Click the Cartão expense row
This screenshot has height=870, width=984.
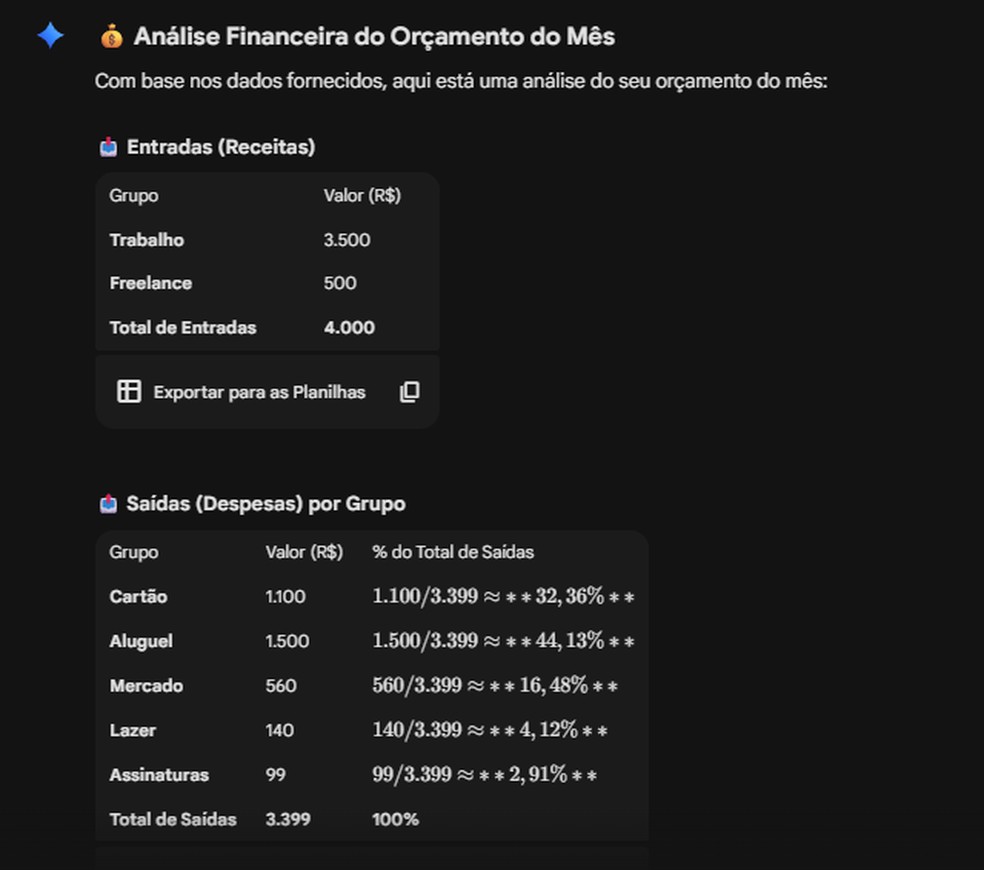[x=137, y=596]
